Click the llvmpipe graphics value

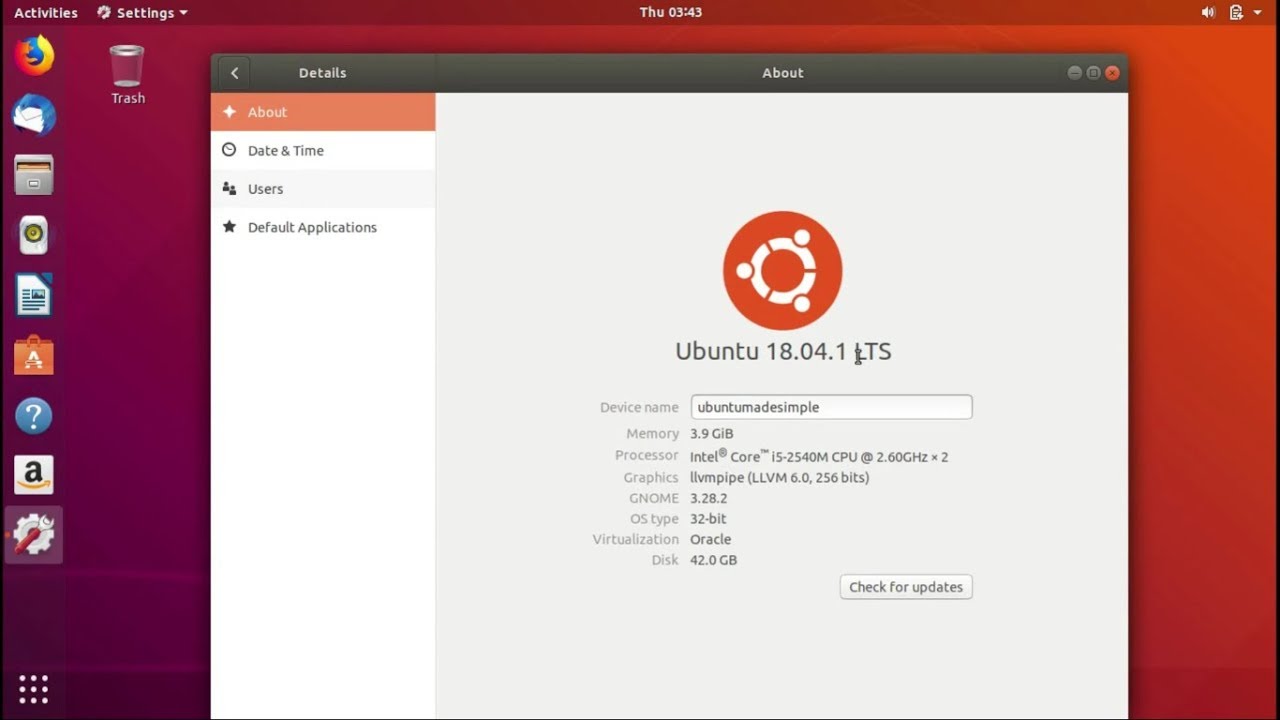pos(780,478)
